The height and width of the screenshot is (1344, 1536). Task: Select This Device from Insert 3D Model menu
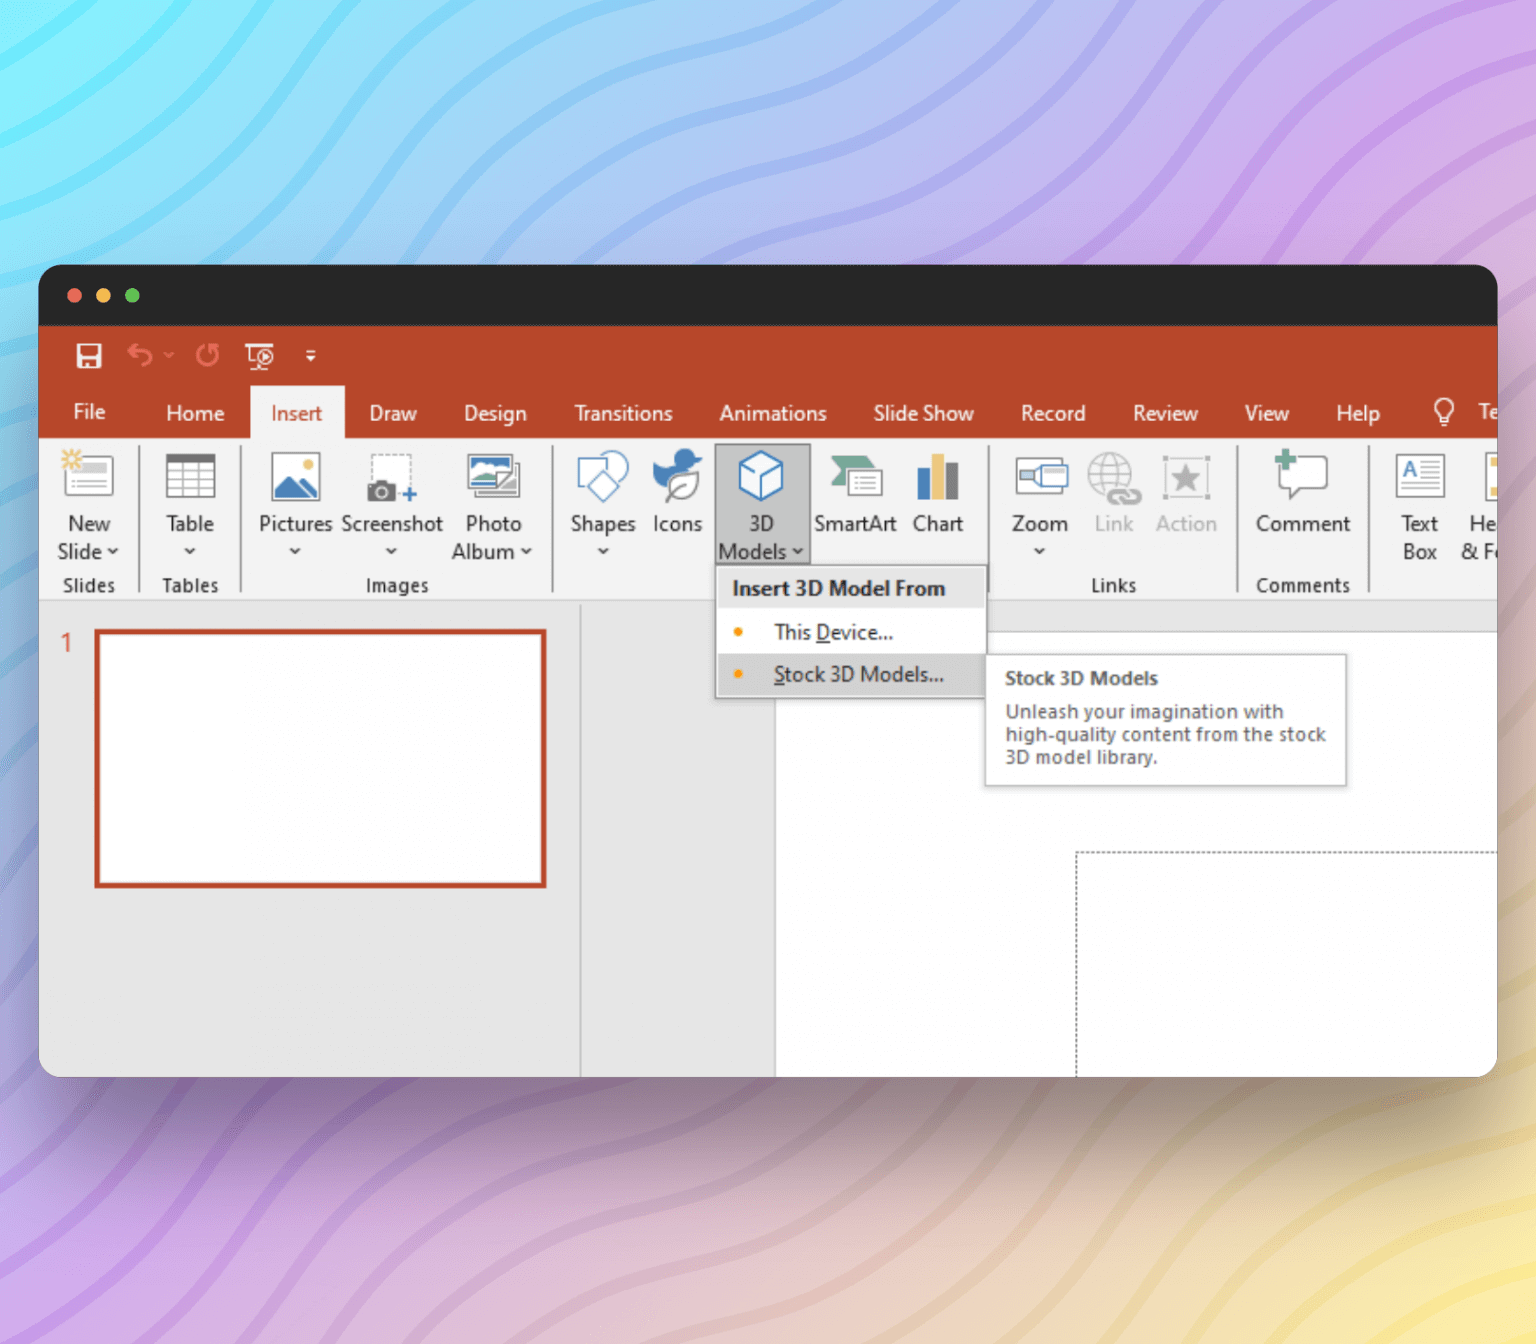point(834,632)
